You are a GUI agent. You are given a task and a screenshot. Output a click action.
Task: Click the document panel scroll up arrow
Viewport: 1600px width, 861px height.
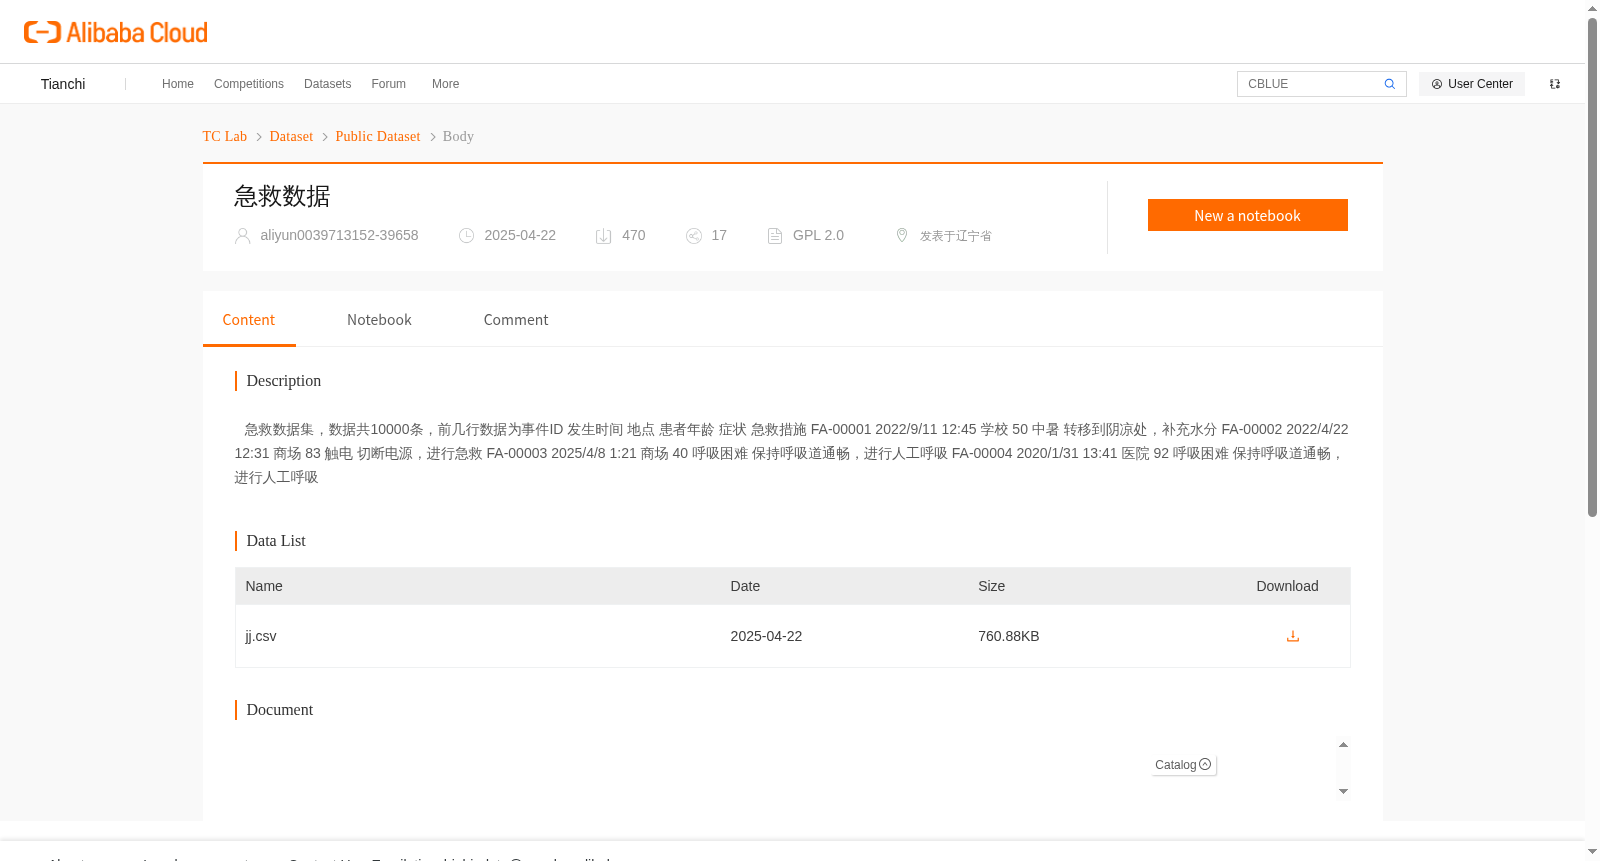pos(1343,745)
